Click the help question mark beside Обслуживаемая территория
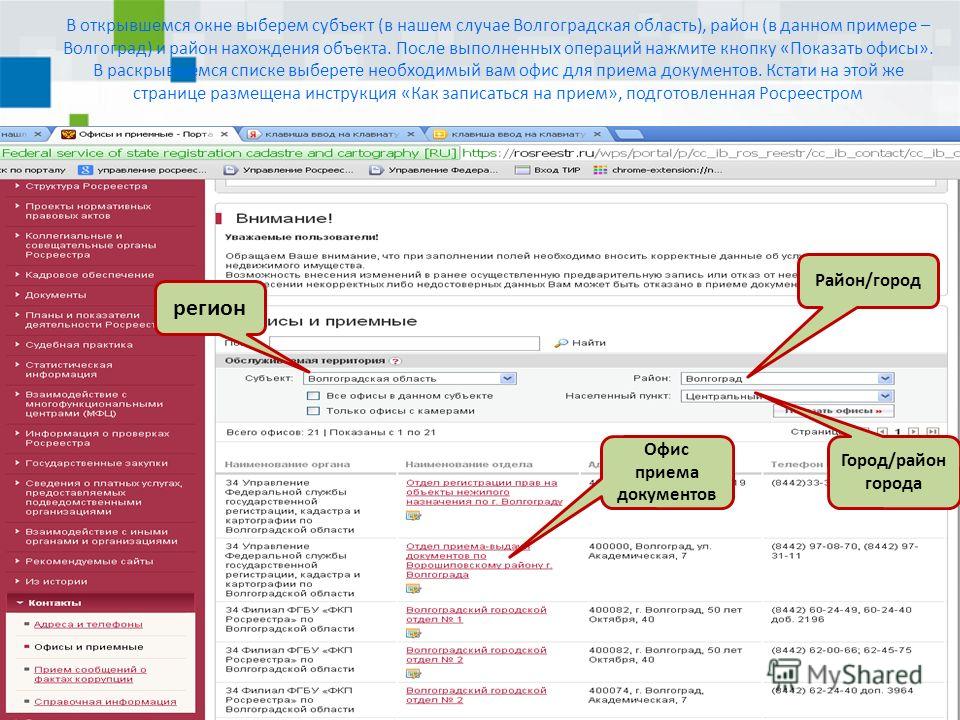This screenshot has width=960, height=720. pos(396,361)
